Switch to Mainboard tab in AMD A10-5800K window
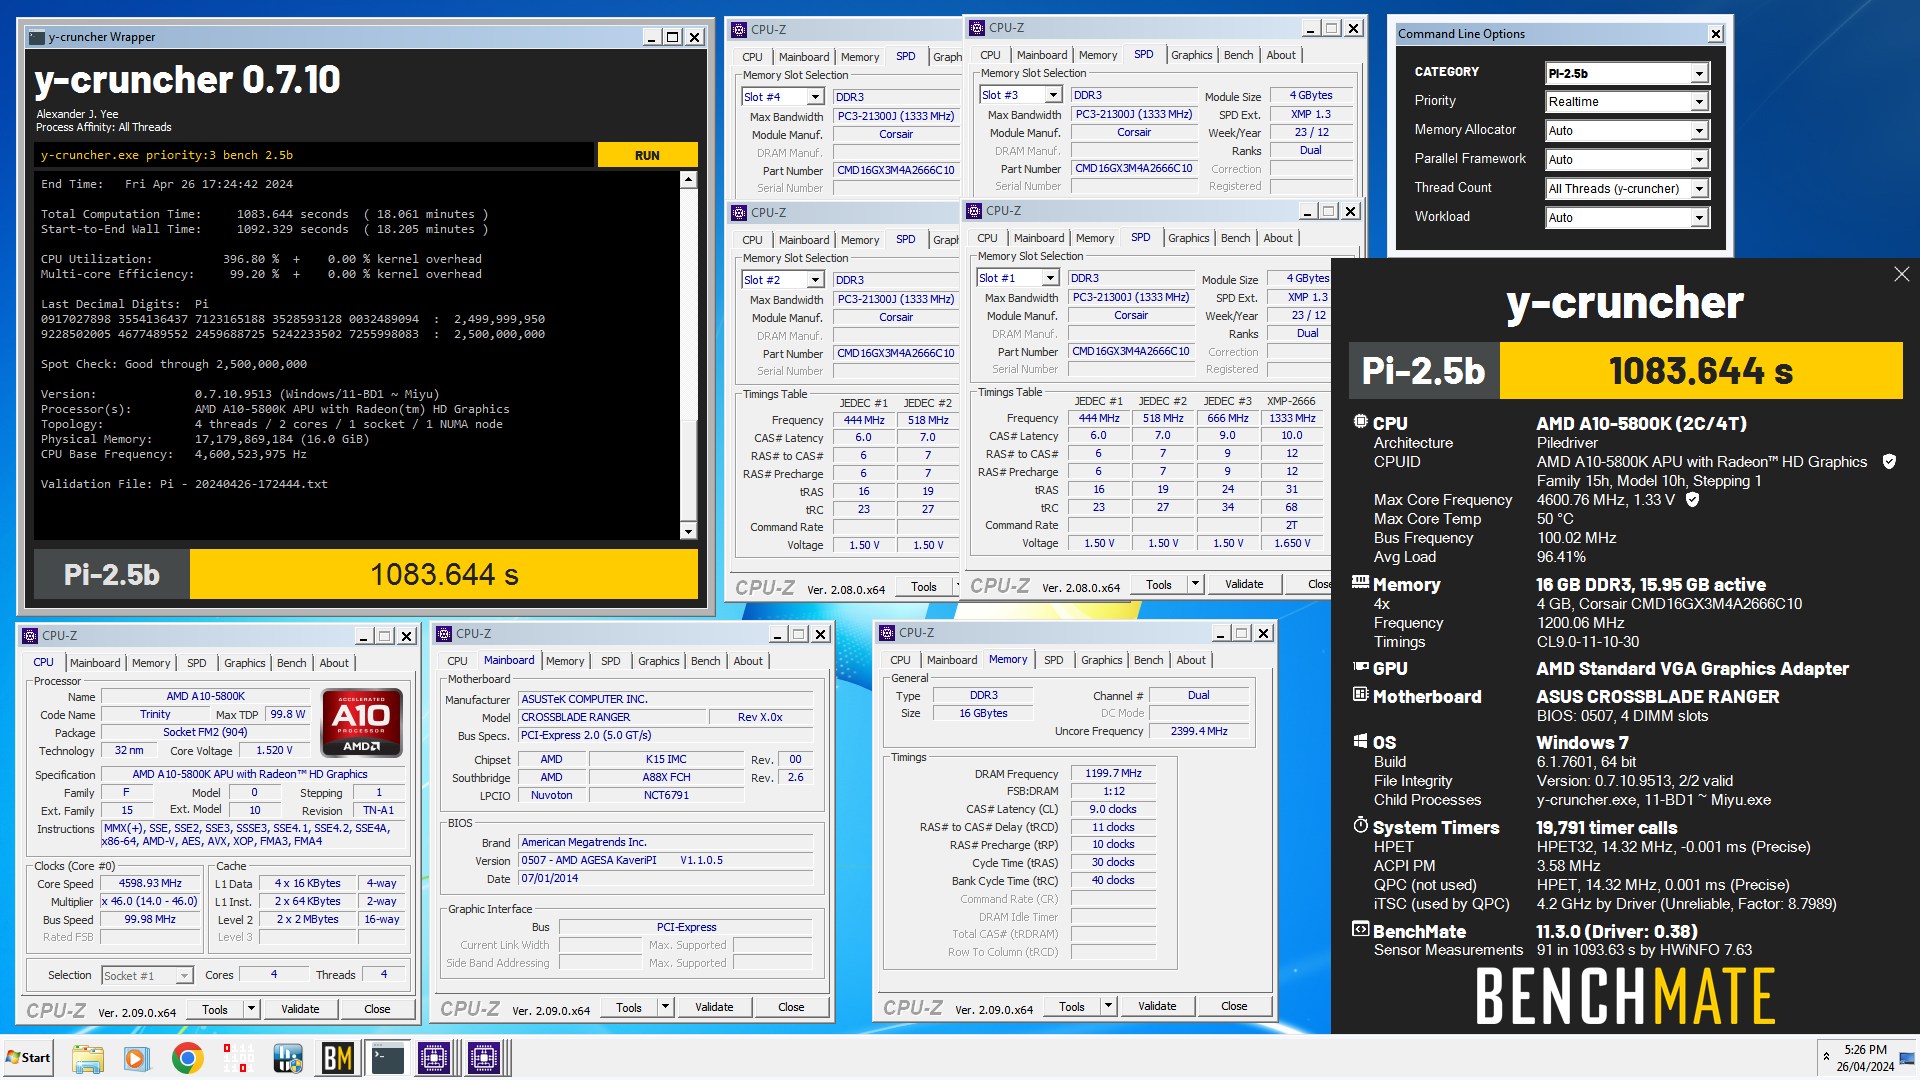The height and width of the screenshot is (1080, 1920). [95, 663]
